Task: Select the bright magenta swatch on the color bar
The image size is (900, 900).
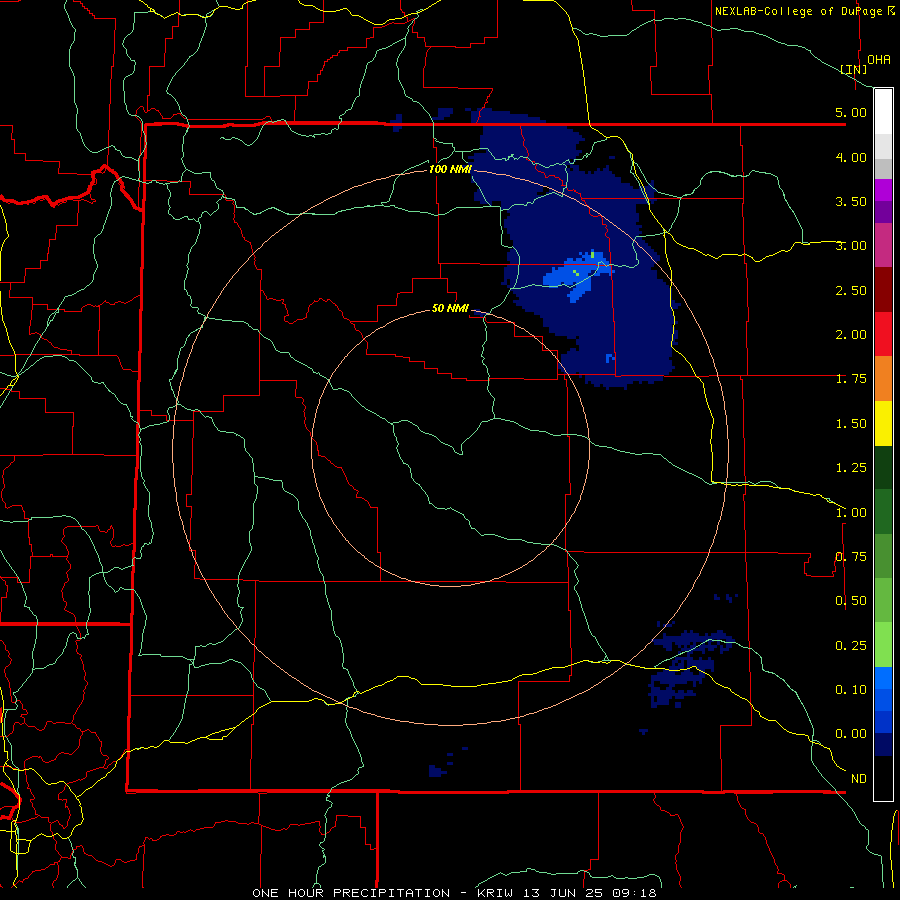Action: click(x=883, y=190)
